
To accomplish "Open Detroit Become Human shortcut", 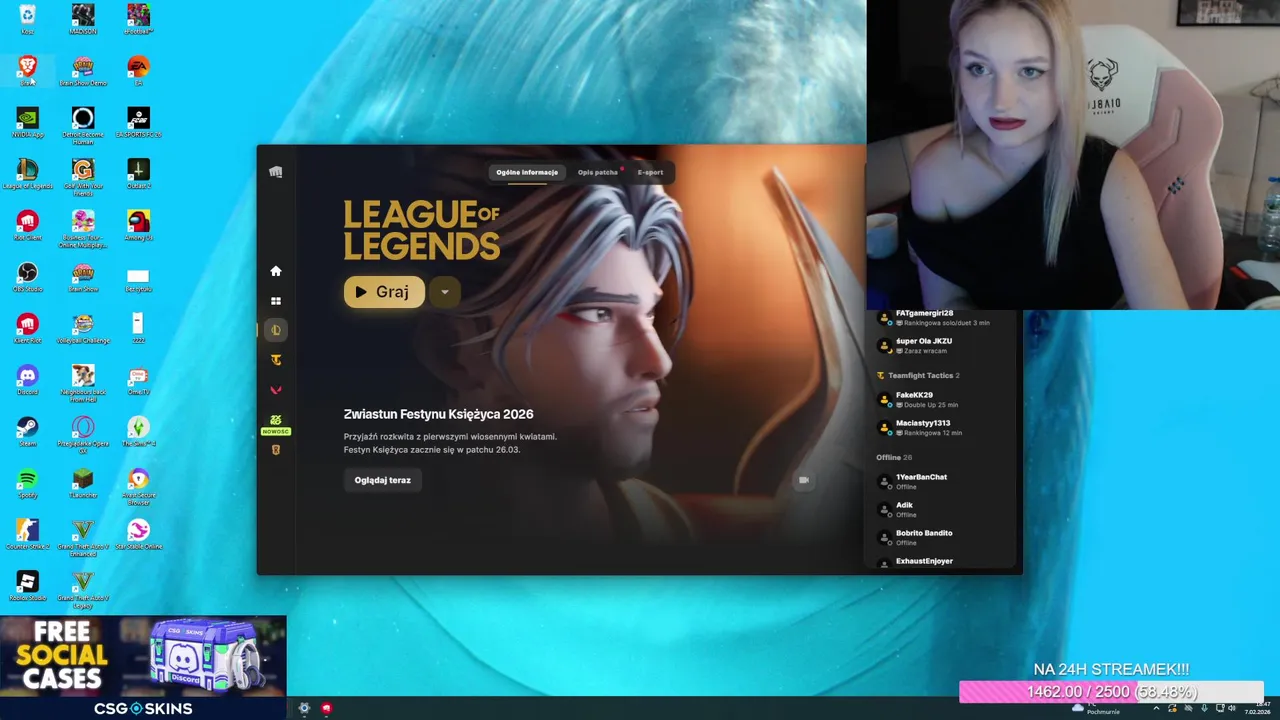I will pyautogui.click(x=83, y=125).
